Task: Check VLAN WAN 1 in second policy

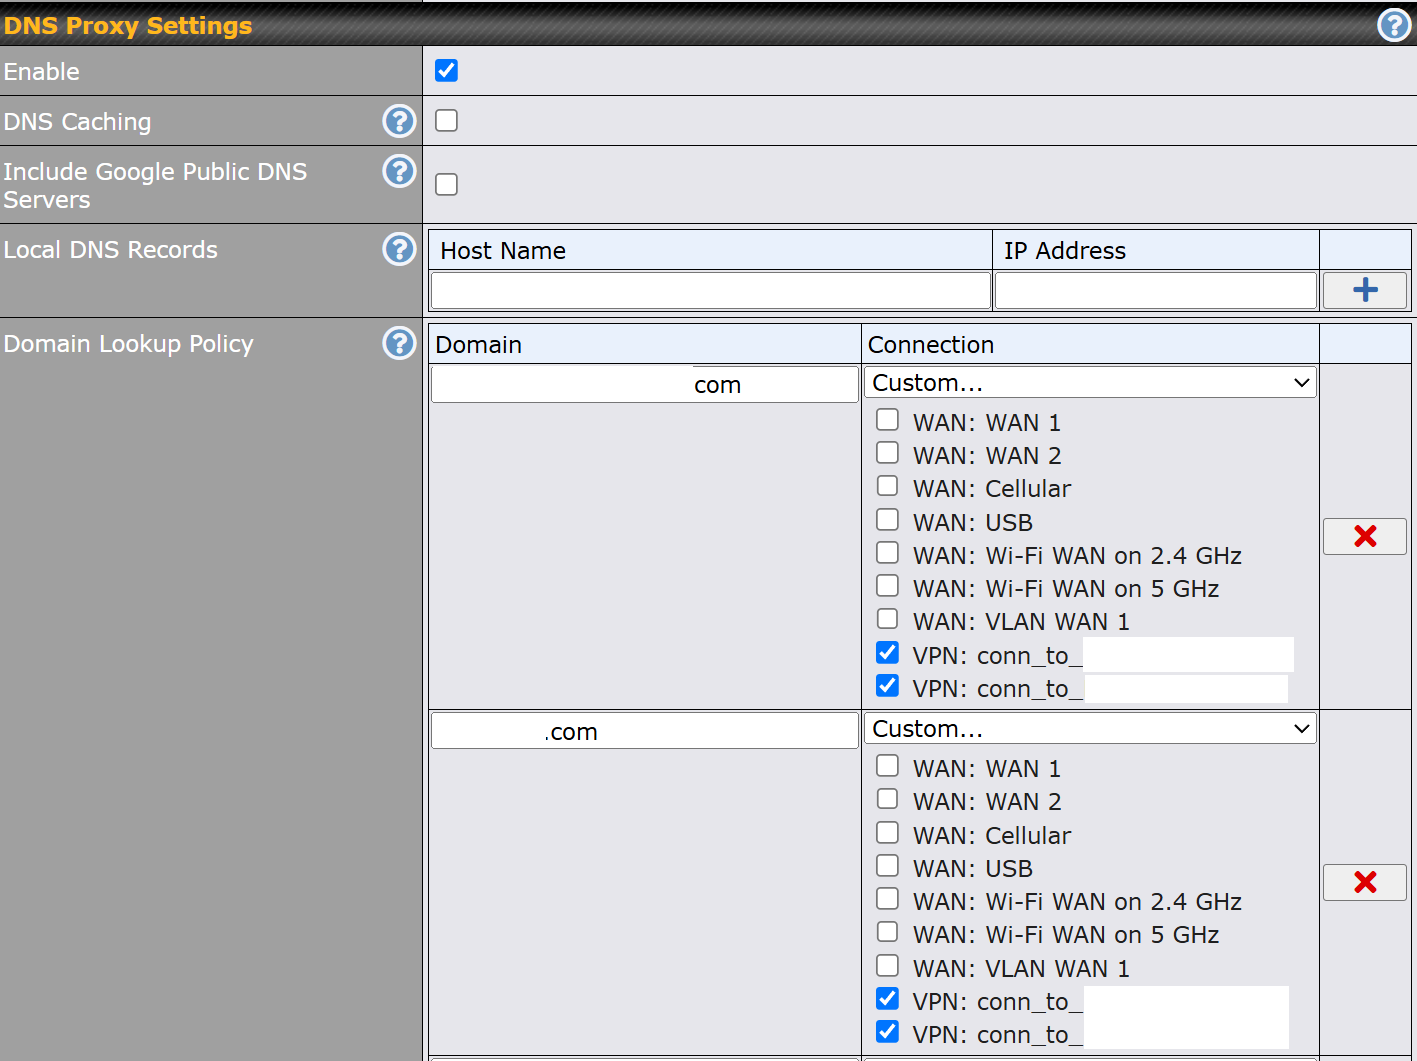Action: pos(887,965)
